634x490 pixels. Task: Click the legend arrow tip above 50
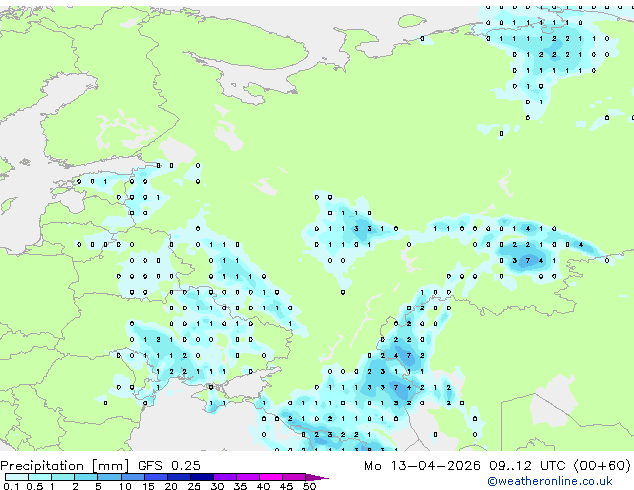pos(317,477)
